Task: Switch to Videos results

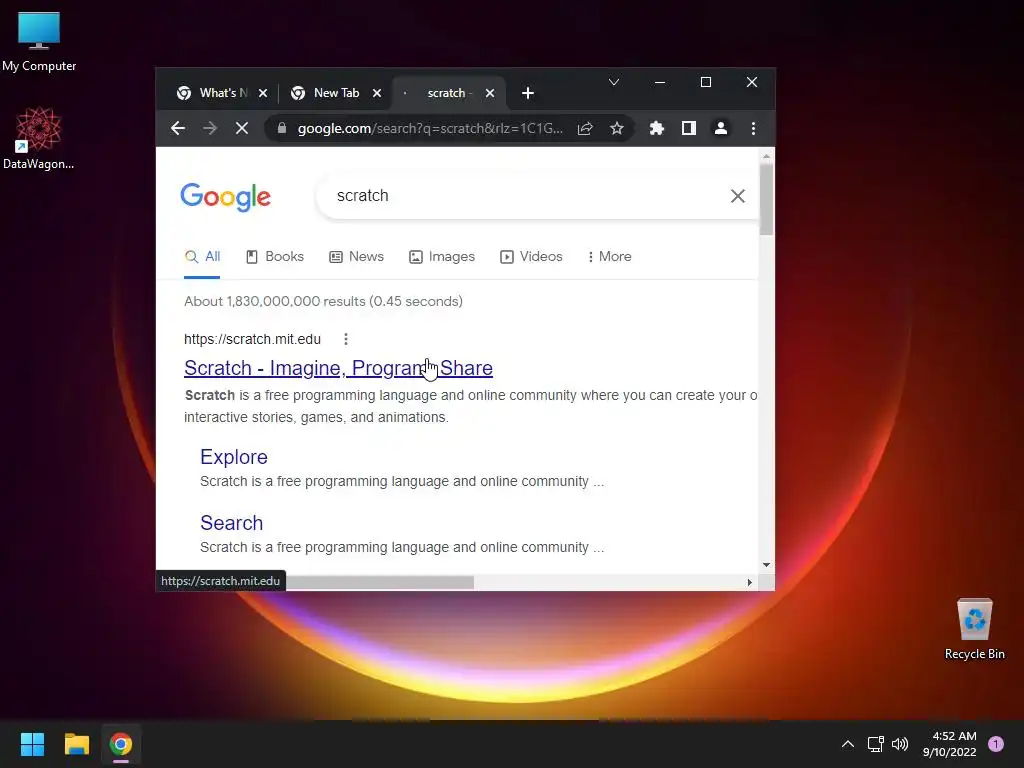Action: (531, 257)
